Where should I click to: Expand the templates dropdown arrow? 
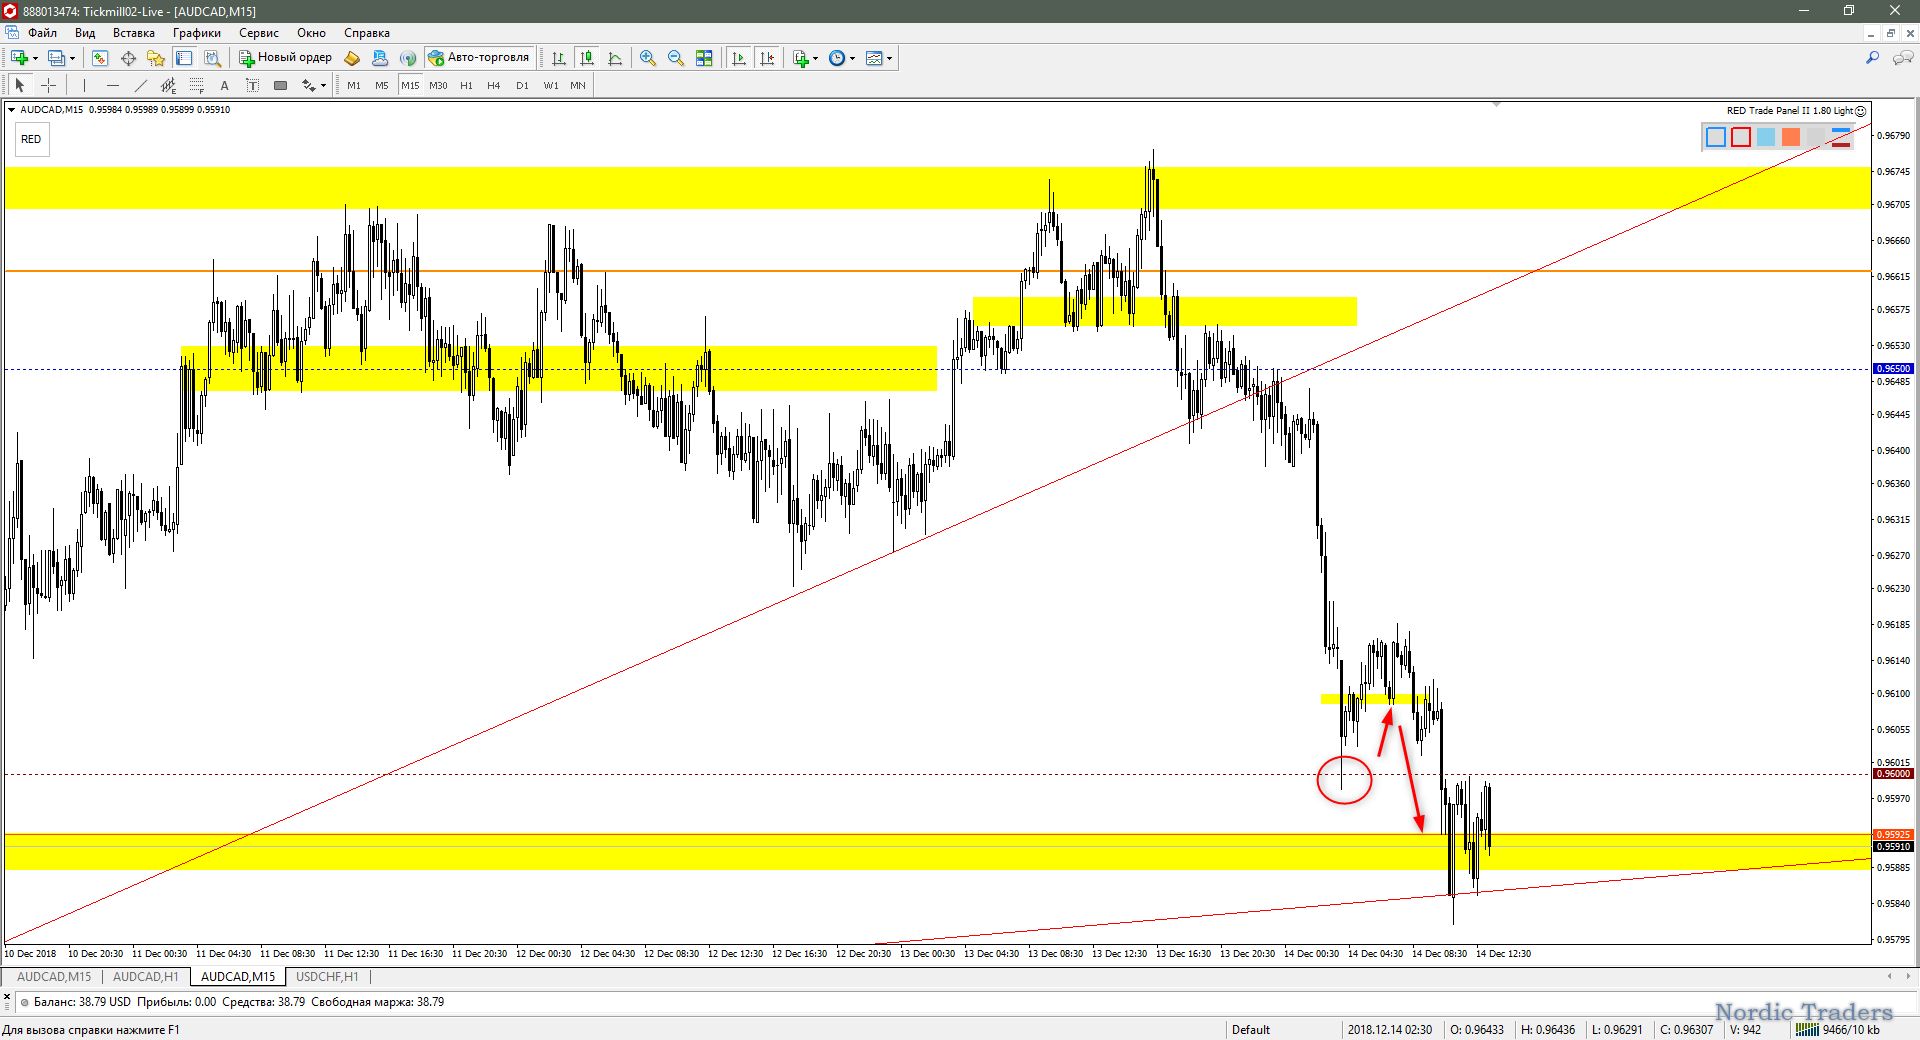[x=889, y=58]
